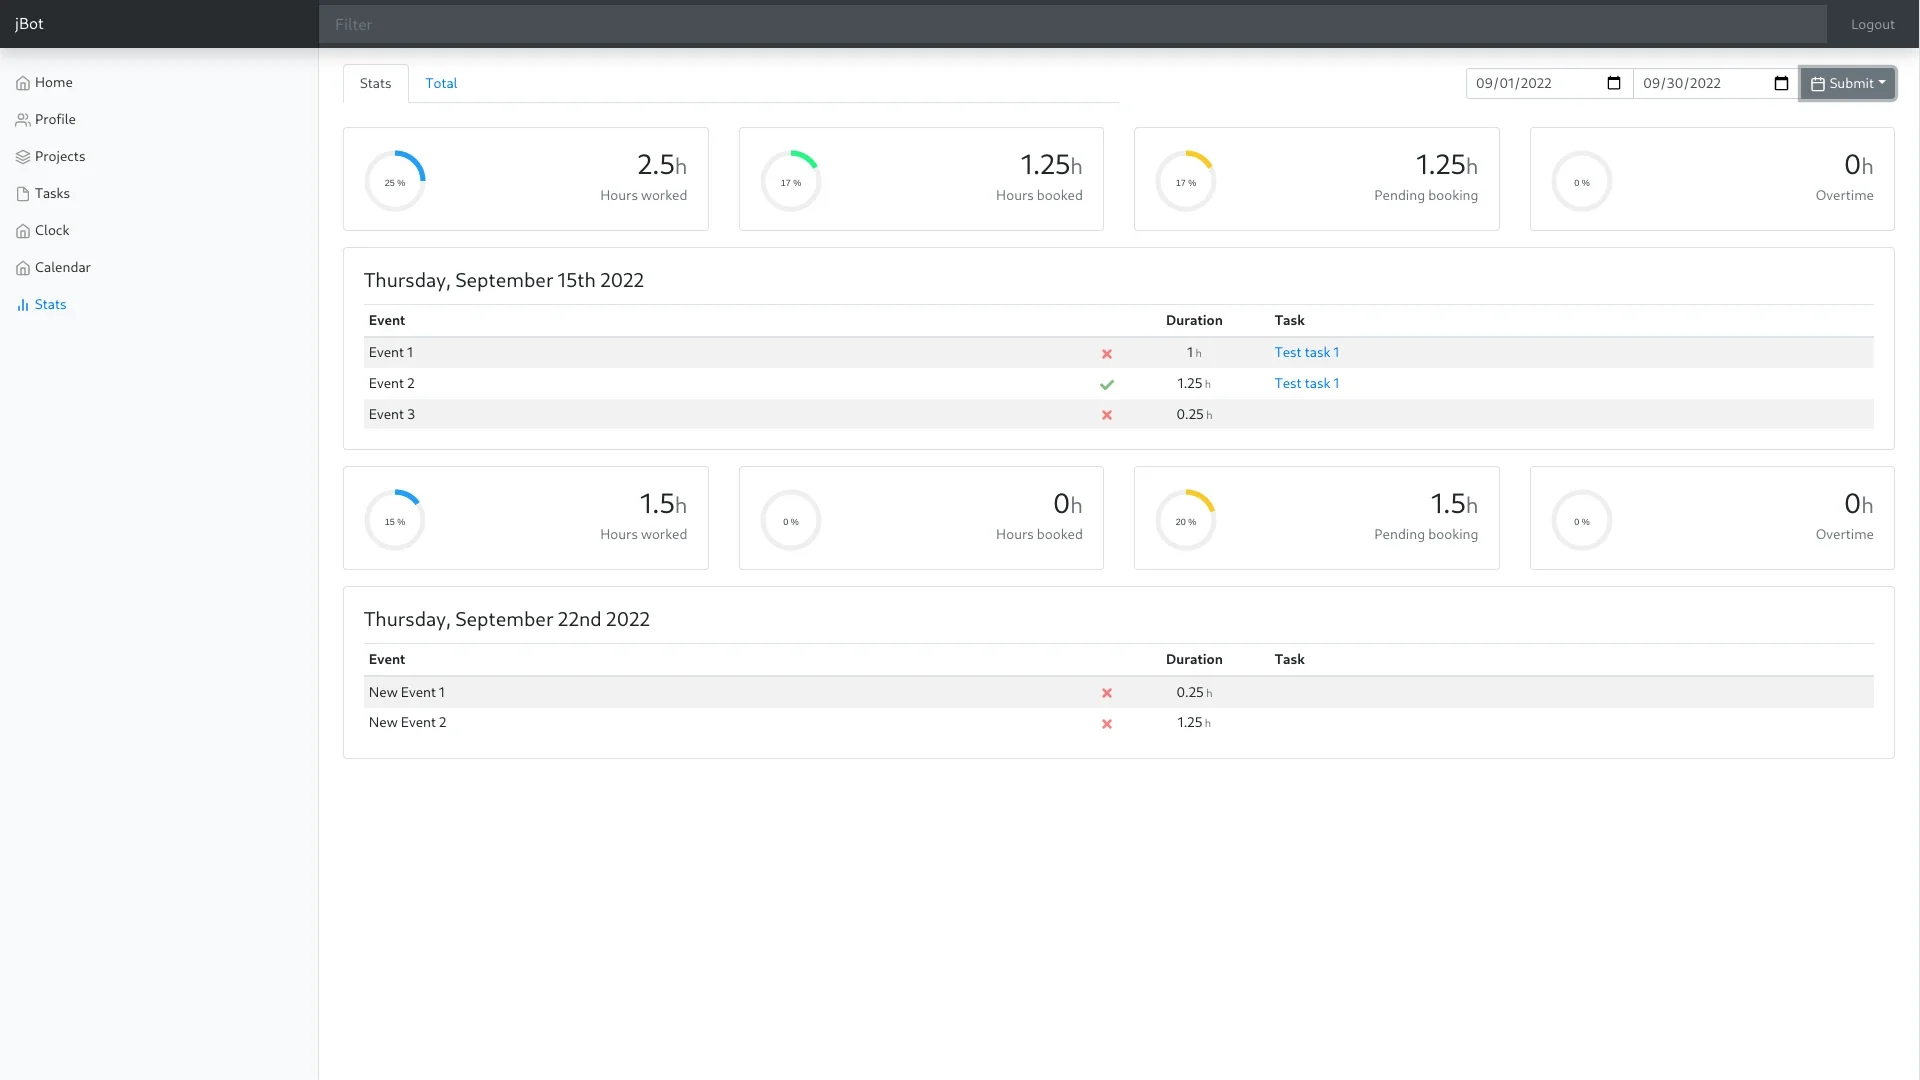Open calendar picker for 09/30/2022 end date
Viewport: 1920px width, 1080px height.
(1781, 83)
